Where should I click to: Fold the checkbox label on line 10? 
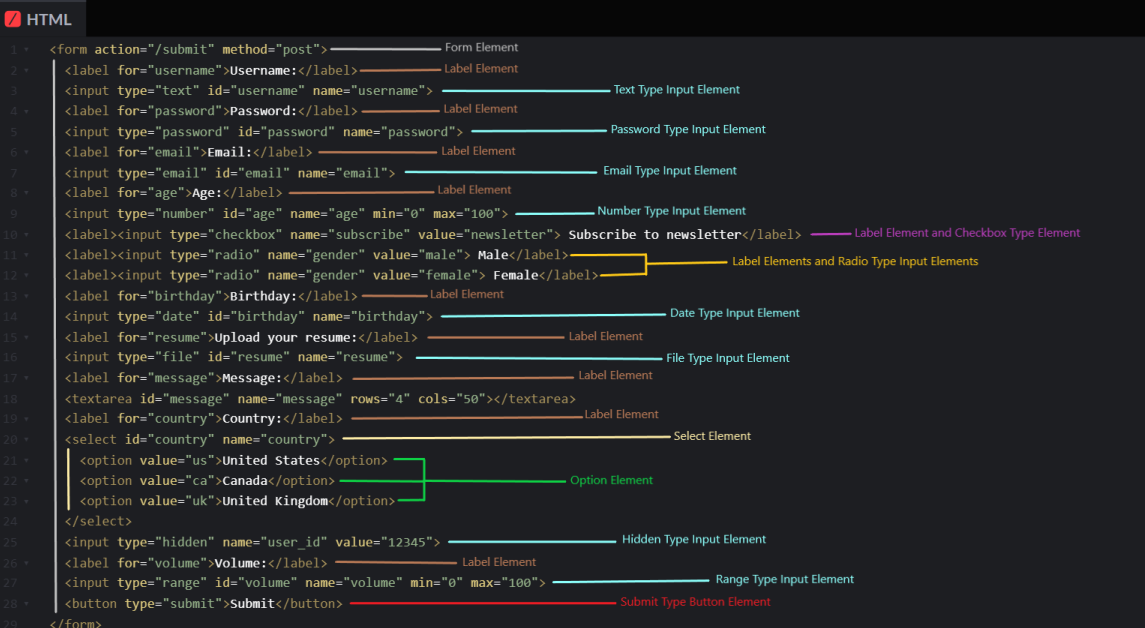26,235
